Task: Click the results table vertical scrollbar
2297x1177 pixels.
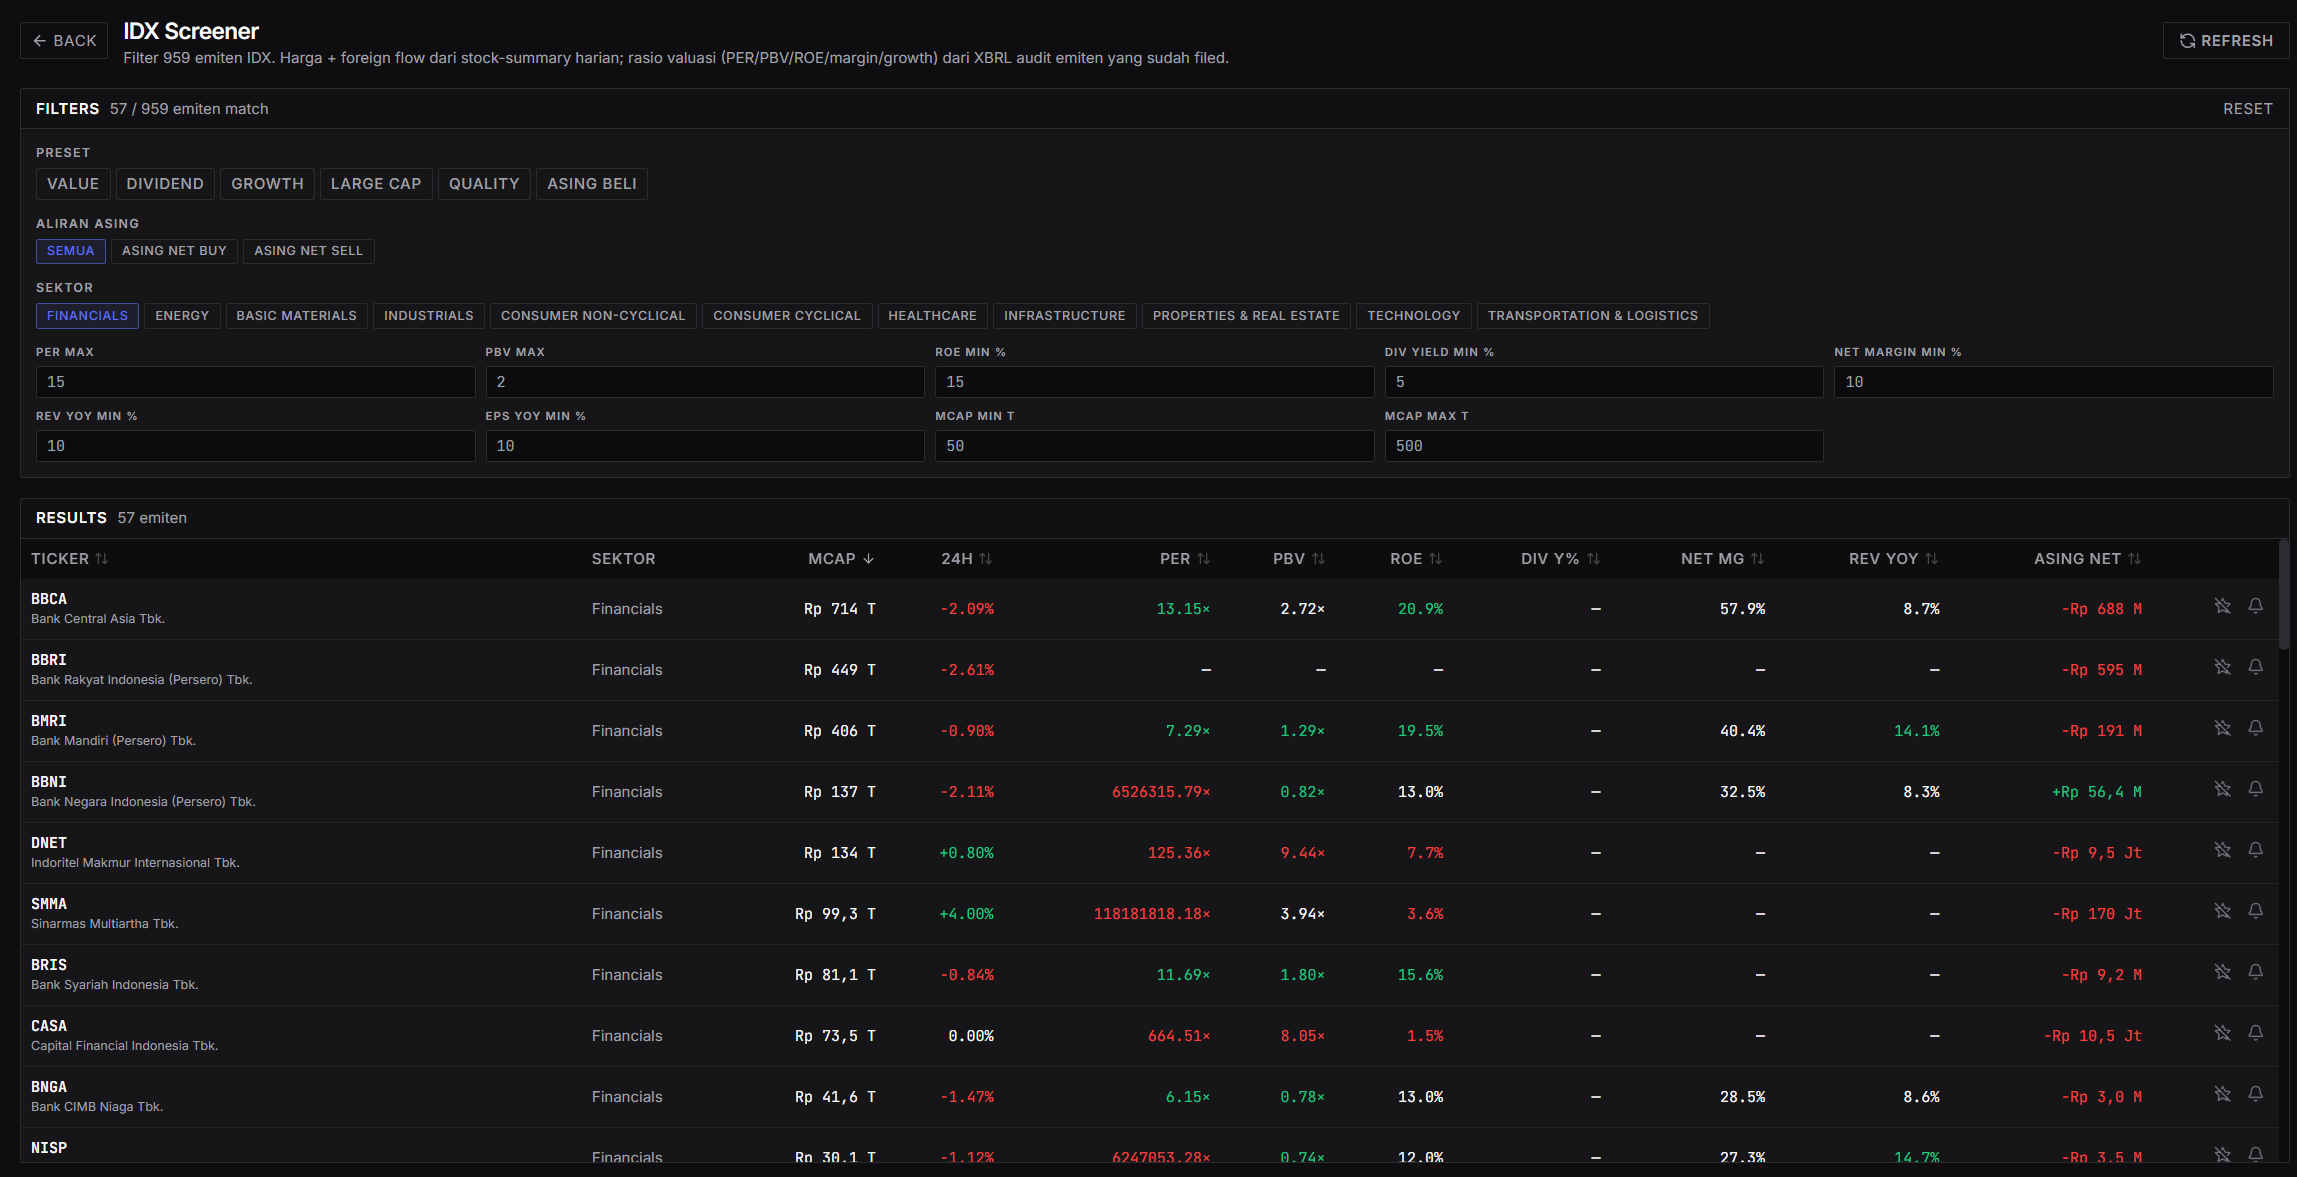Action: point(2283,594)
